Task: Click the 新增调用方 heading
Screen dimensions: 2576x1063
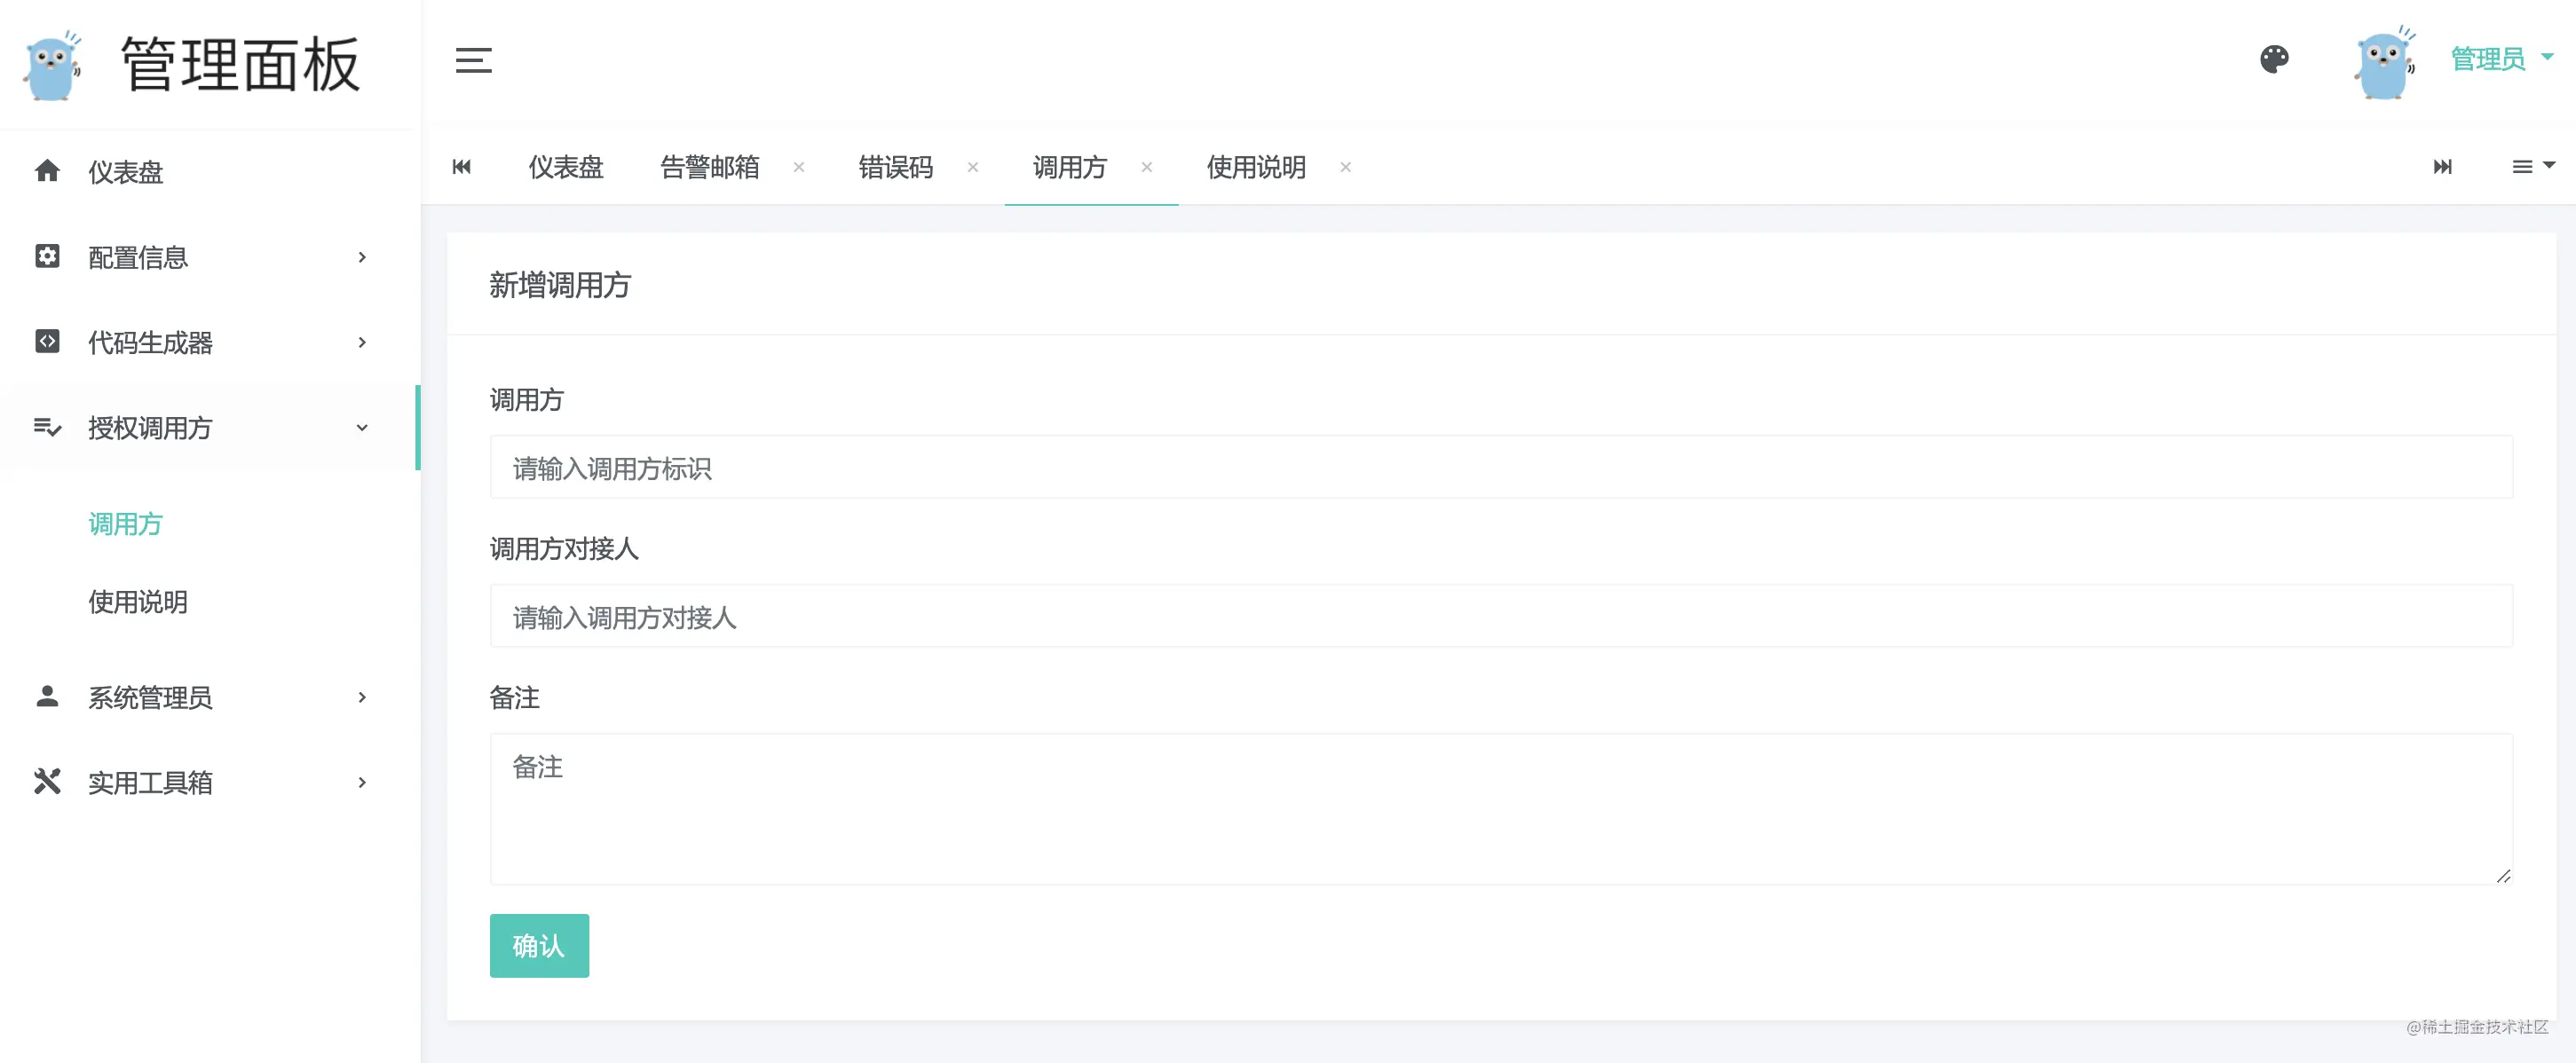Action: pyautogui.click(x=560, y=285)
